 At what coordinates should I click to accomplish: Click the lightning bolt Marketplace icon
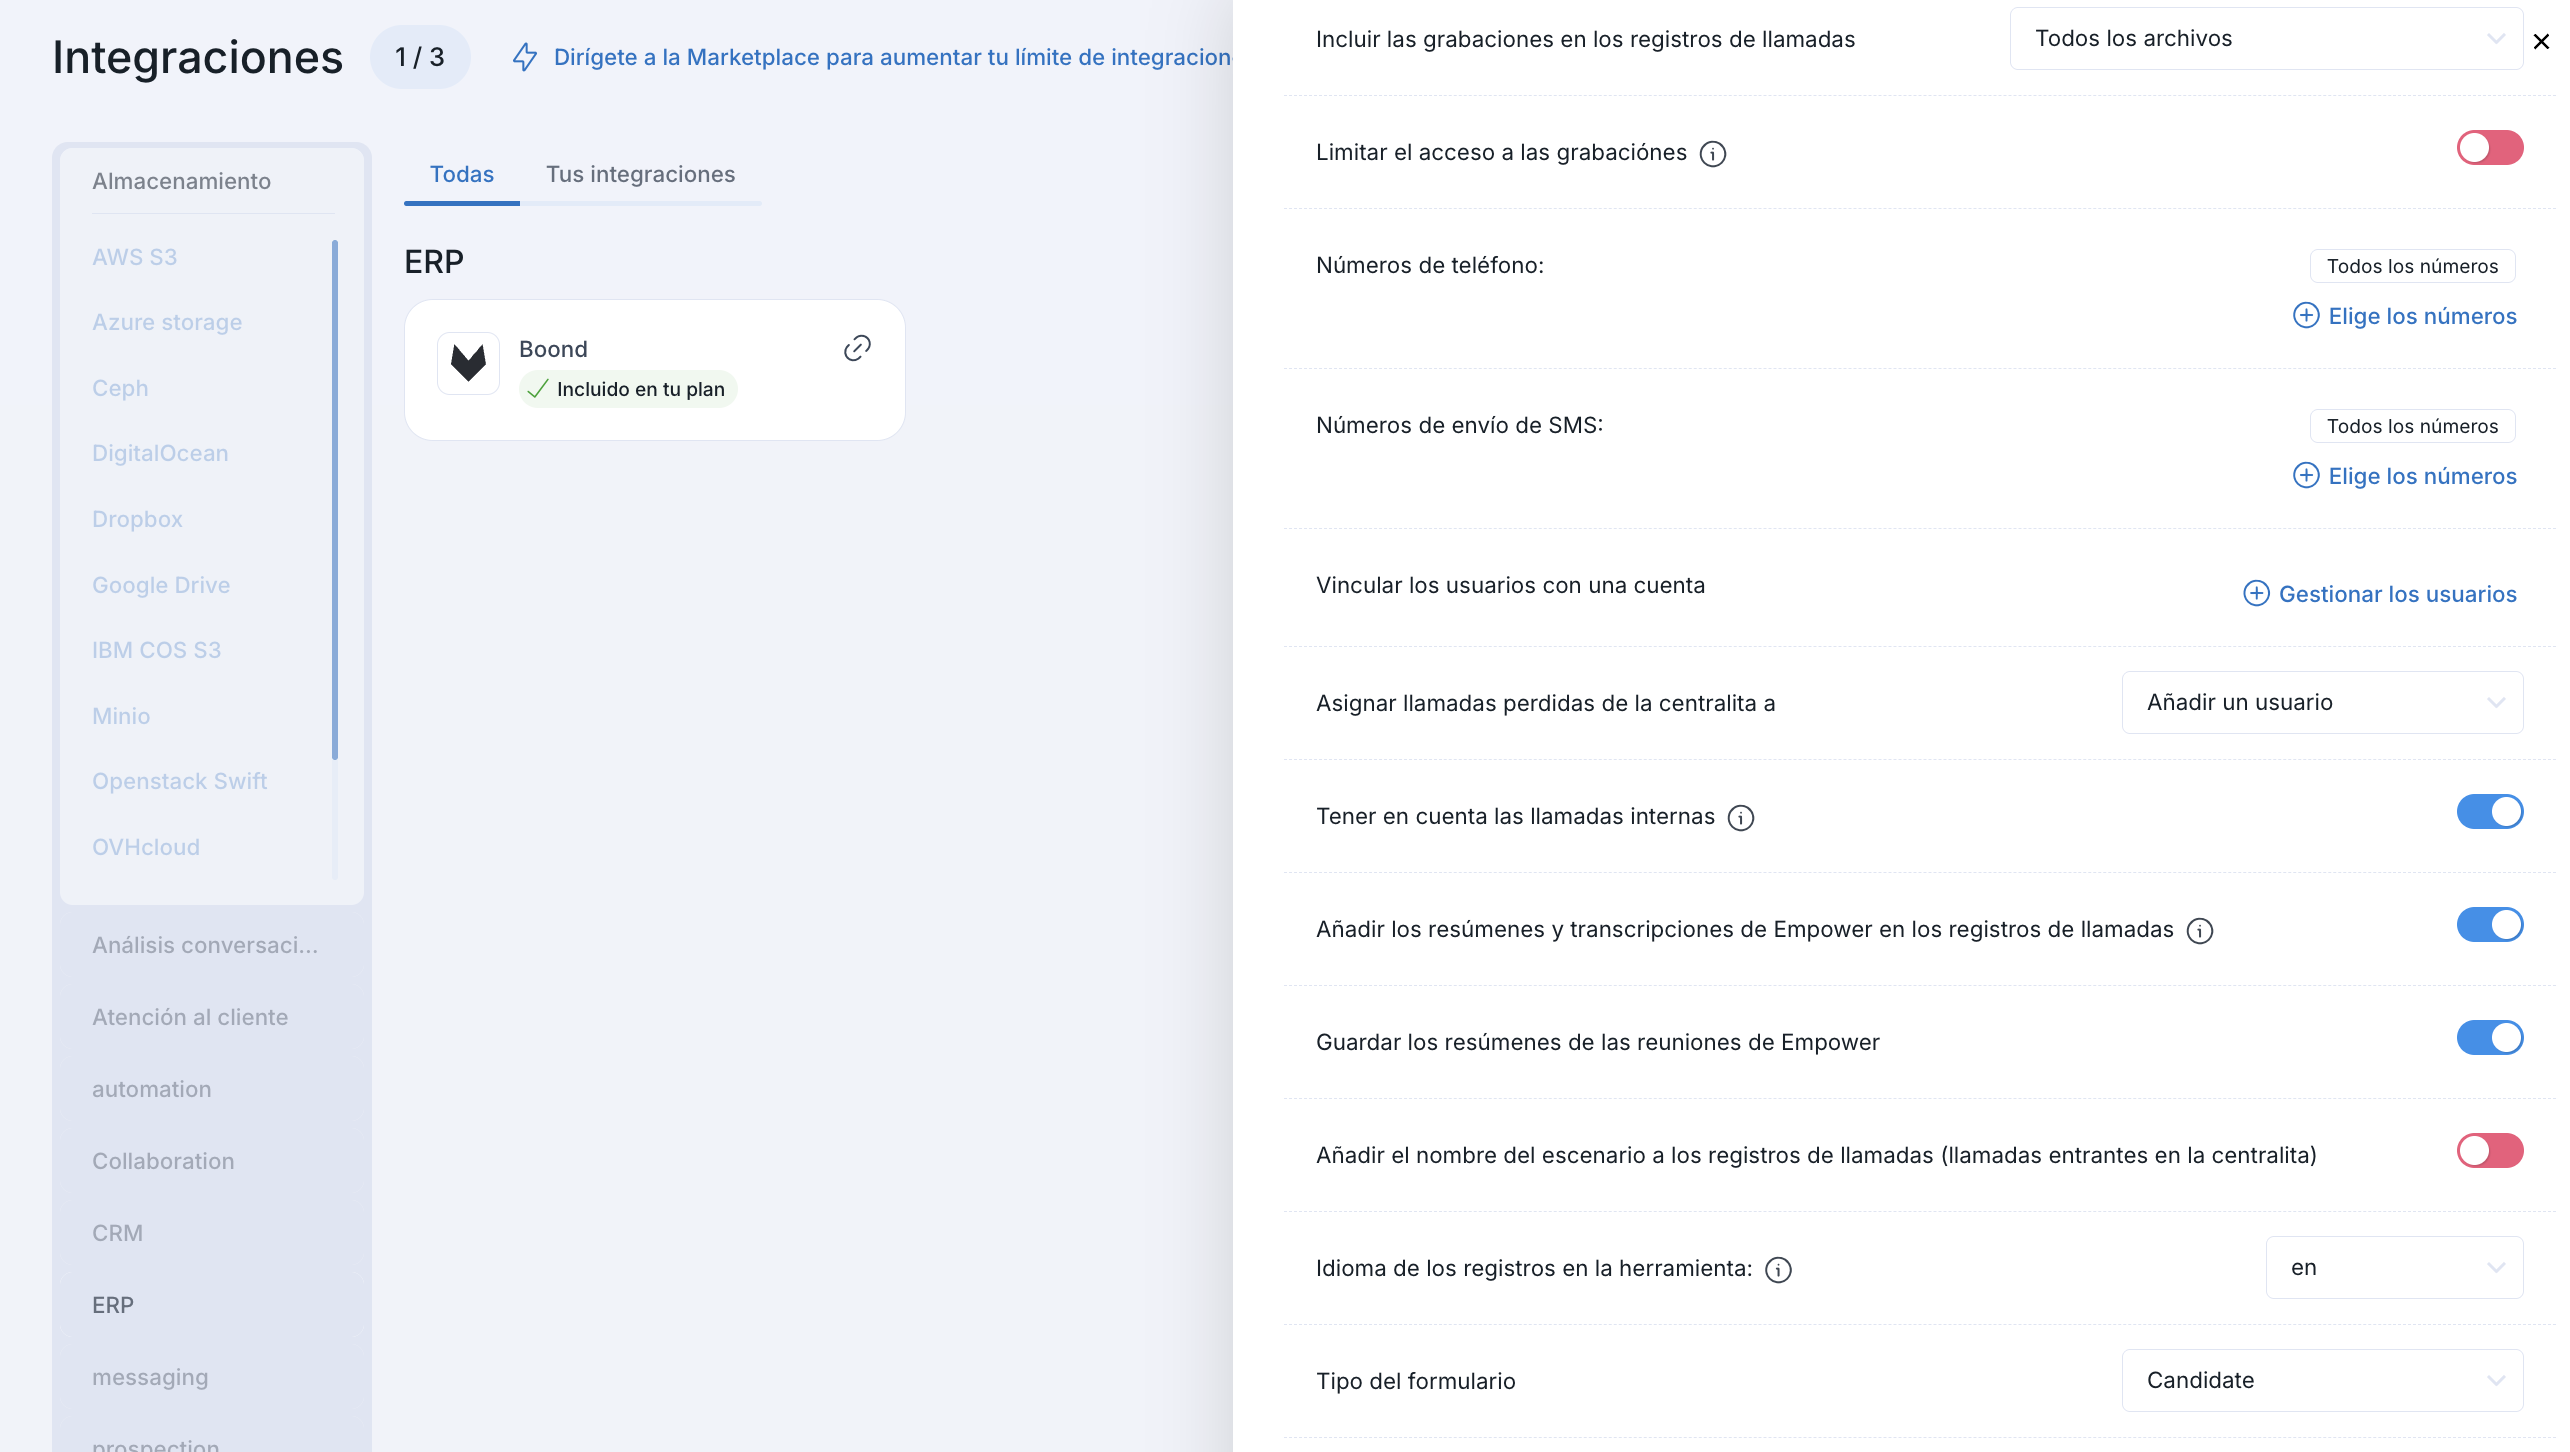pos(525,57)
